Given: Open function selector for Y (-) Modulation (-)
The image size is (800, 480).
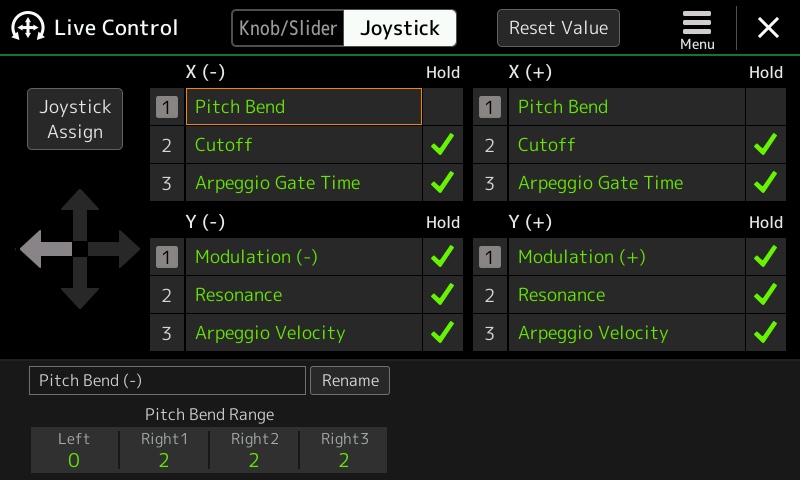Looking at the screenshot, I should 304,257.
